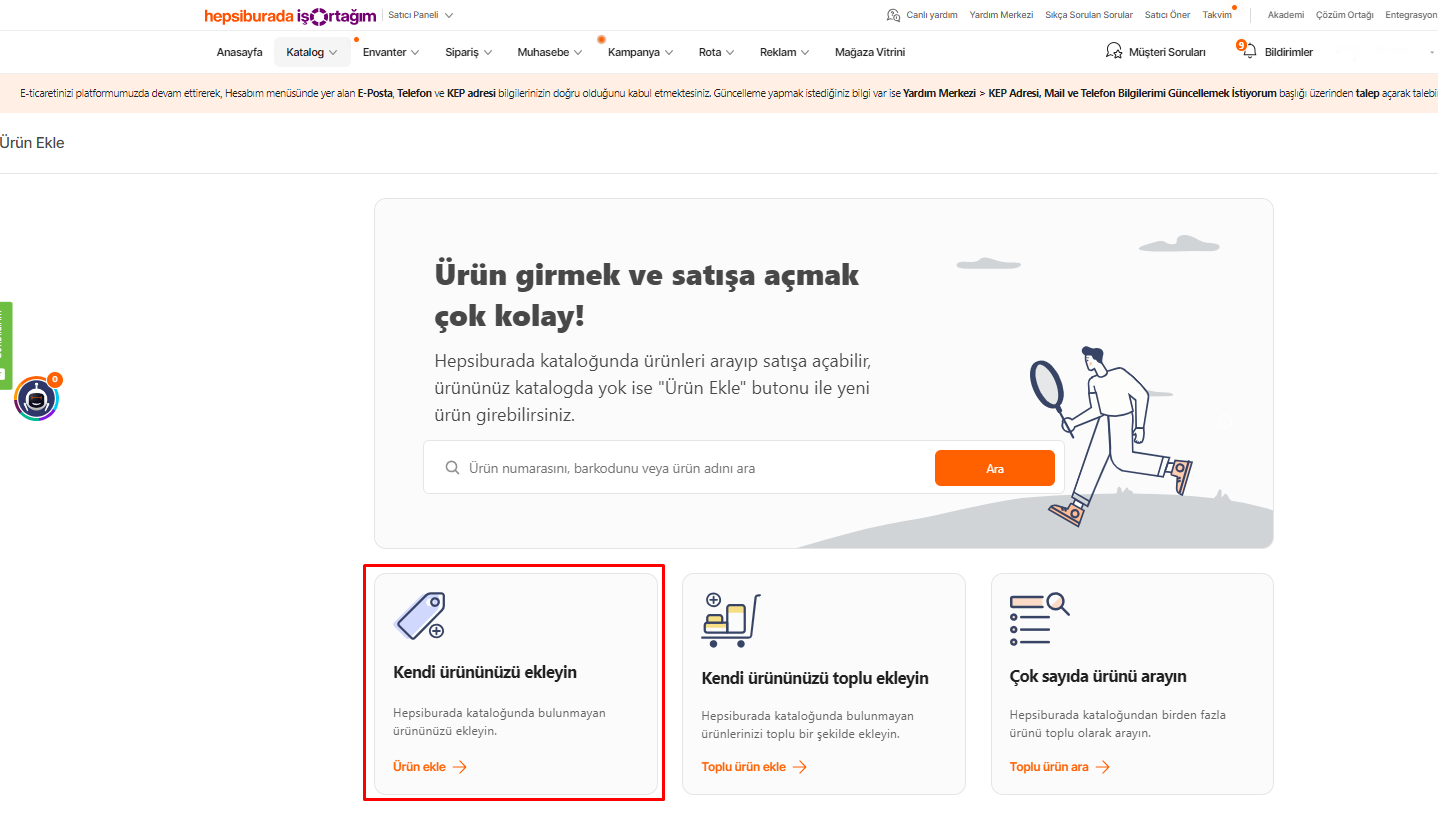1438x820 pixels.
Task: Expand the Katalog menu
Action: point(312,52)
